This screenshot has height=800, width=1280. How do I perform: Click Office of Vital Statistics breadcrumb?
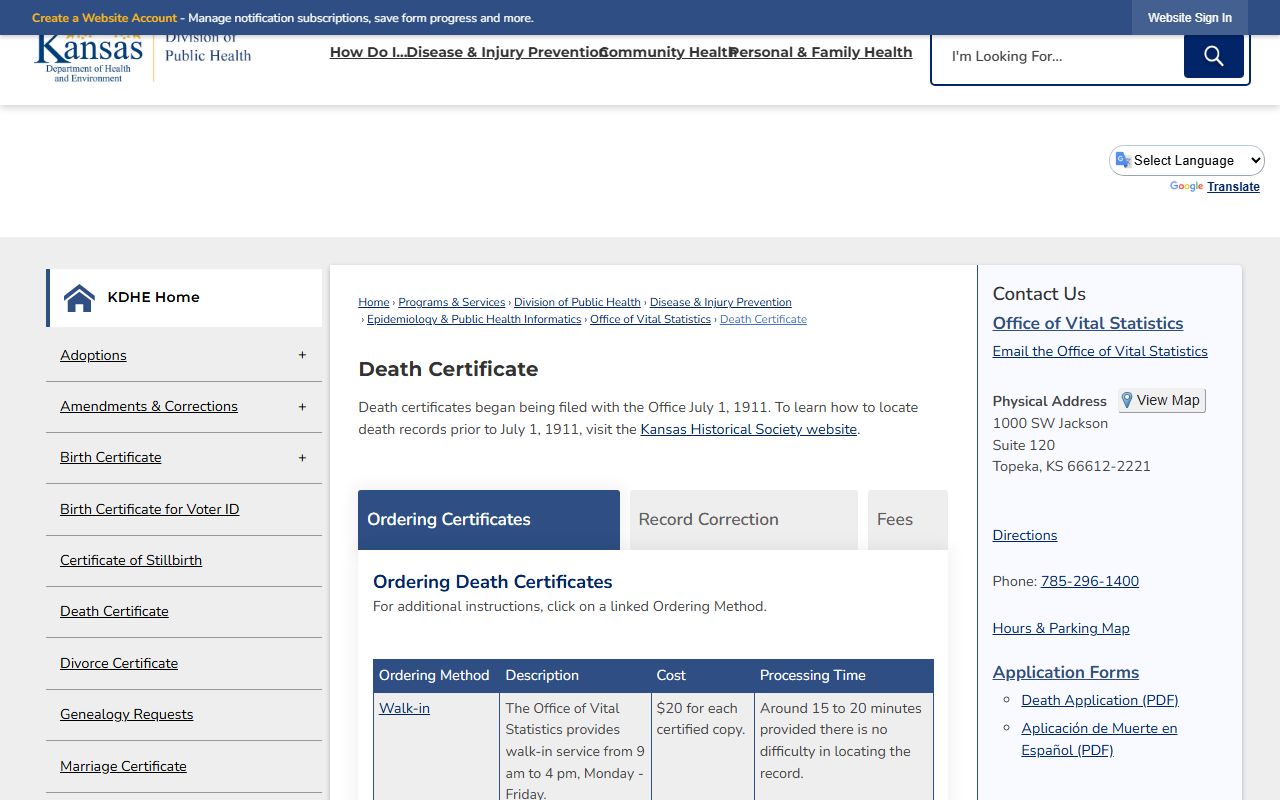(650, 319)
